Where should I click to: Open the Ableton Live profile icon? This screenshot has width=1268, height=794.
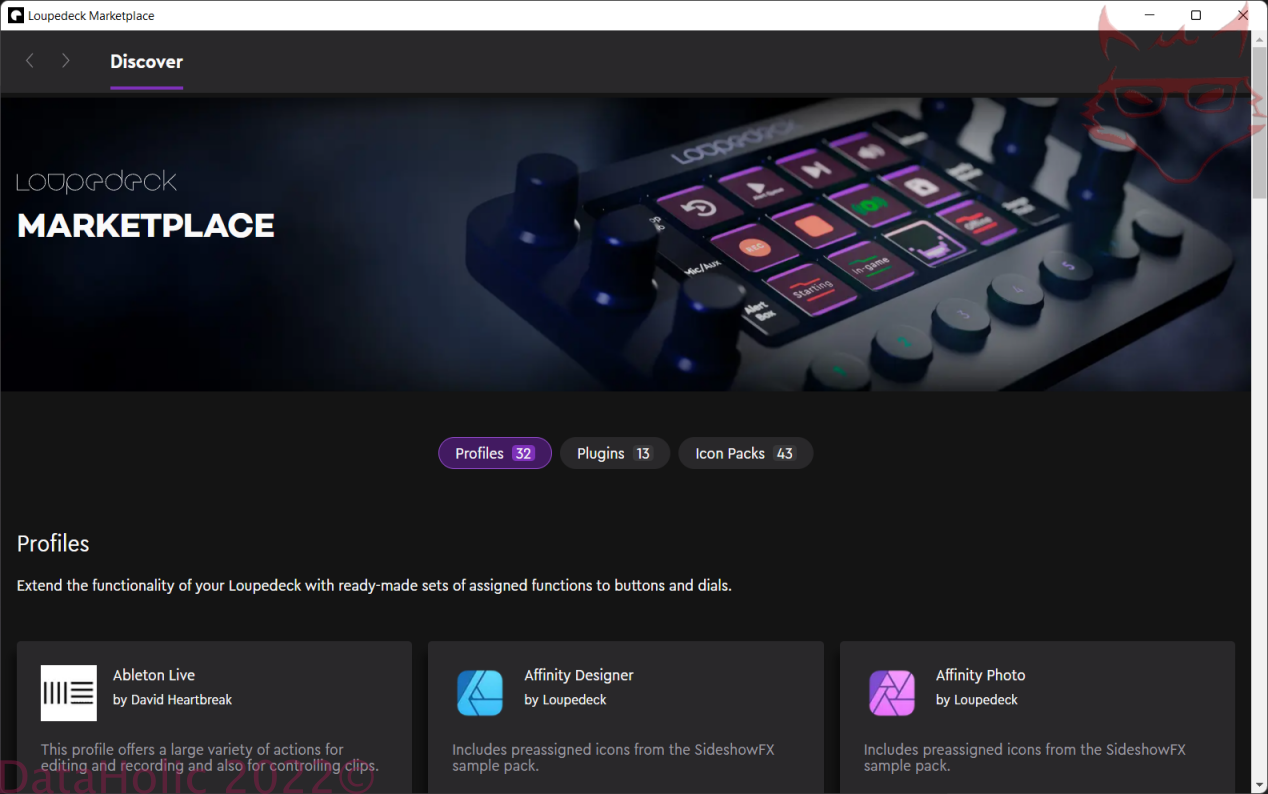(x=69, y=693)
